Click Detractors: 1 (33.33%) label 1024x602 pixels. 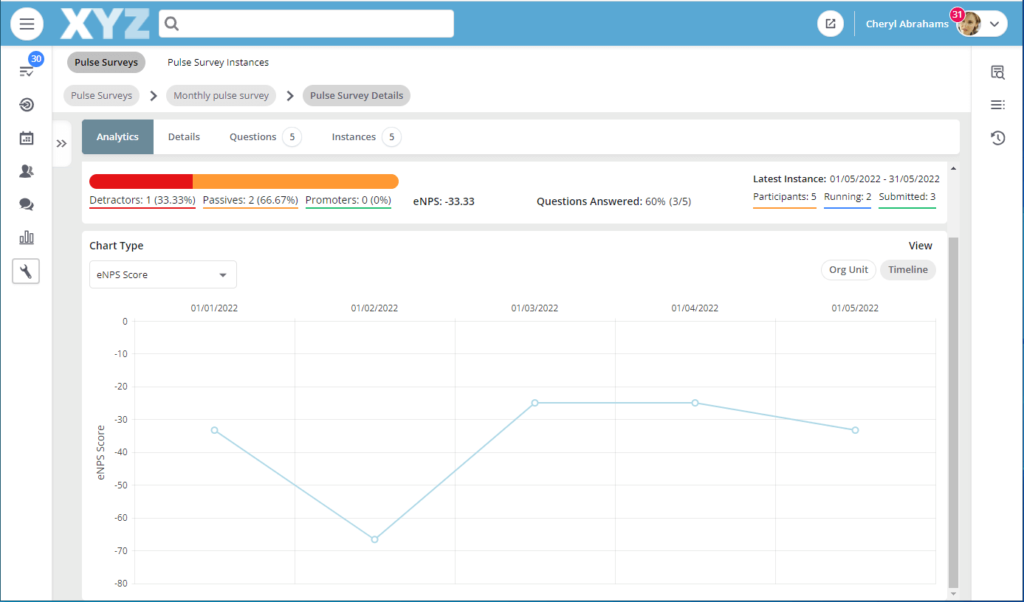tap(142, 200)
